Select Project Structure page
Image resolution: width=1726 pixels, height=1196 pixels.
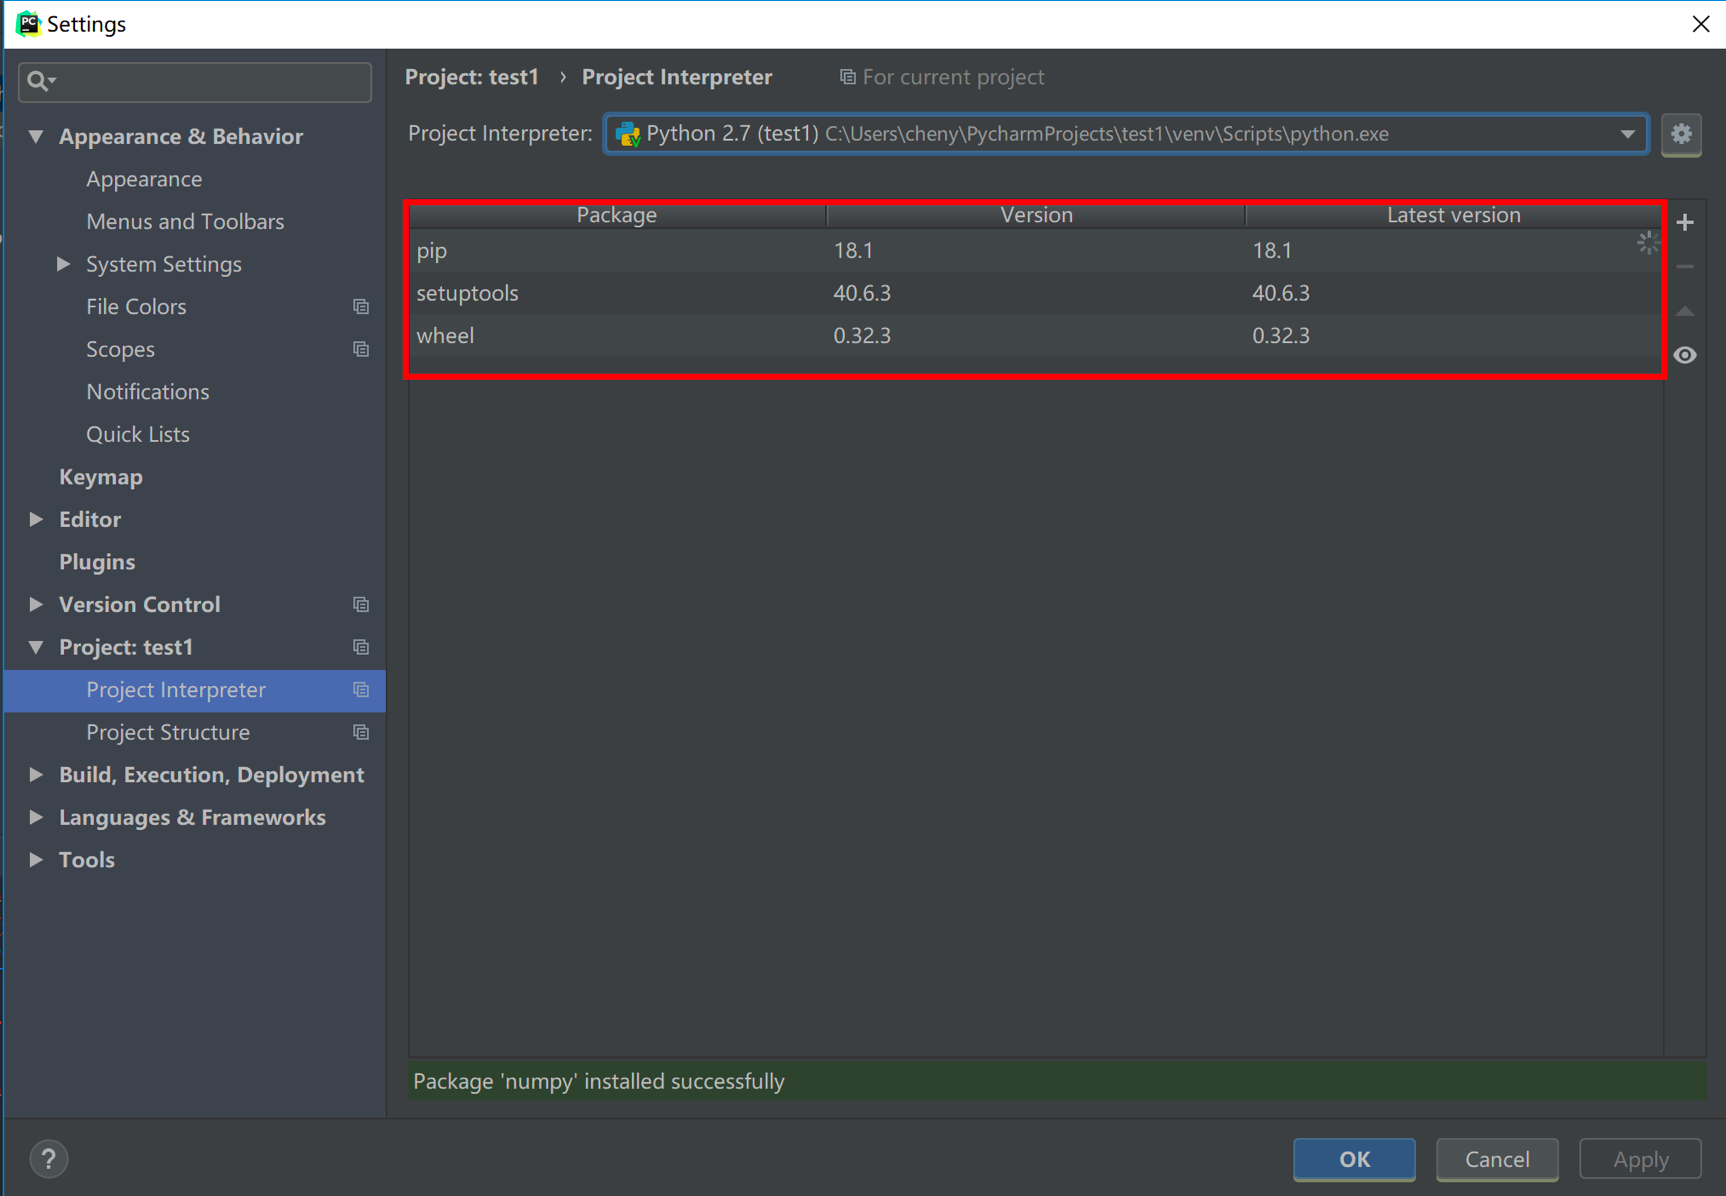(168, 732)
